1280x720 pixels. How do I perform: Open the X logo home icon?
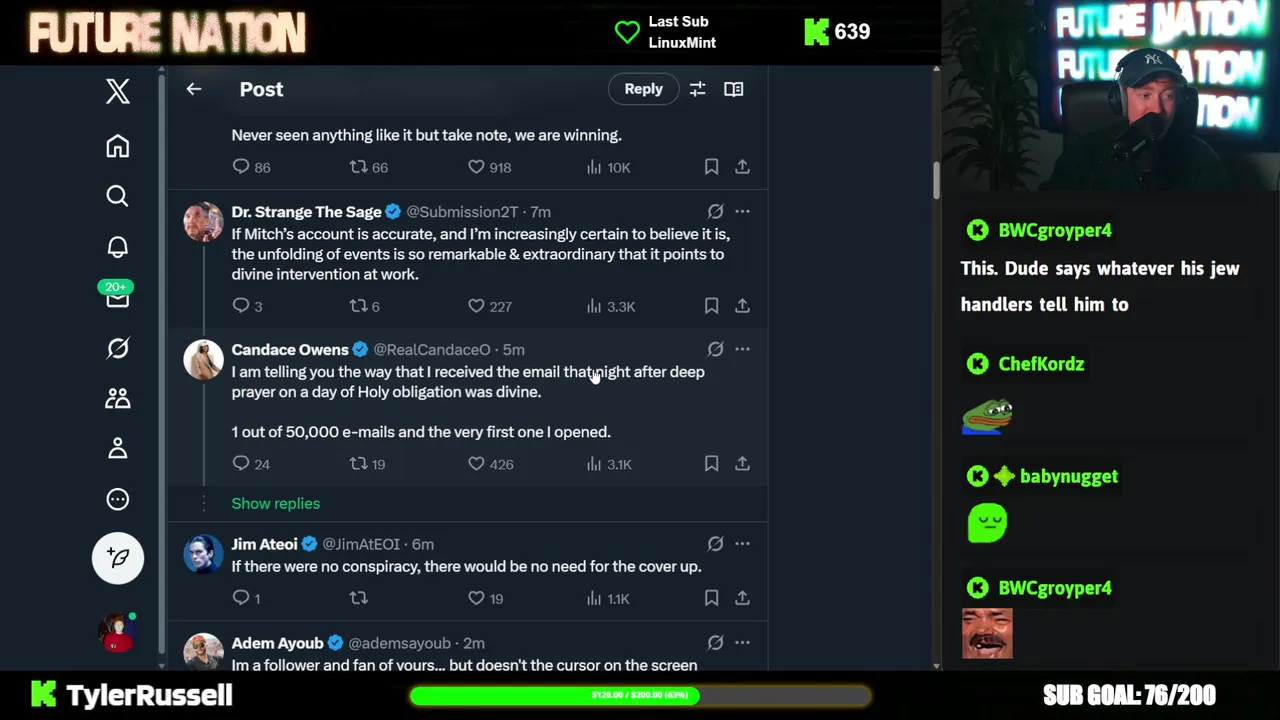point(118,91)
